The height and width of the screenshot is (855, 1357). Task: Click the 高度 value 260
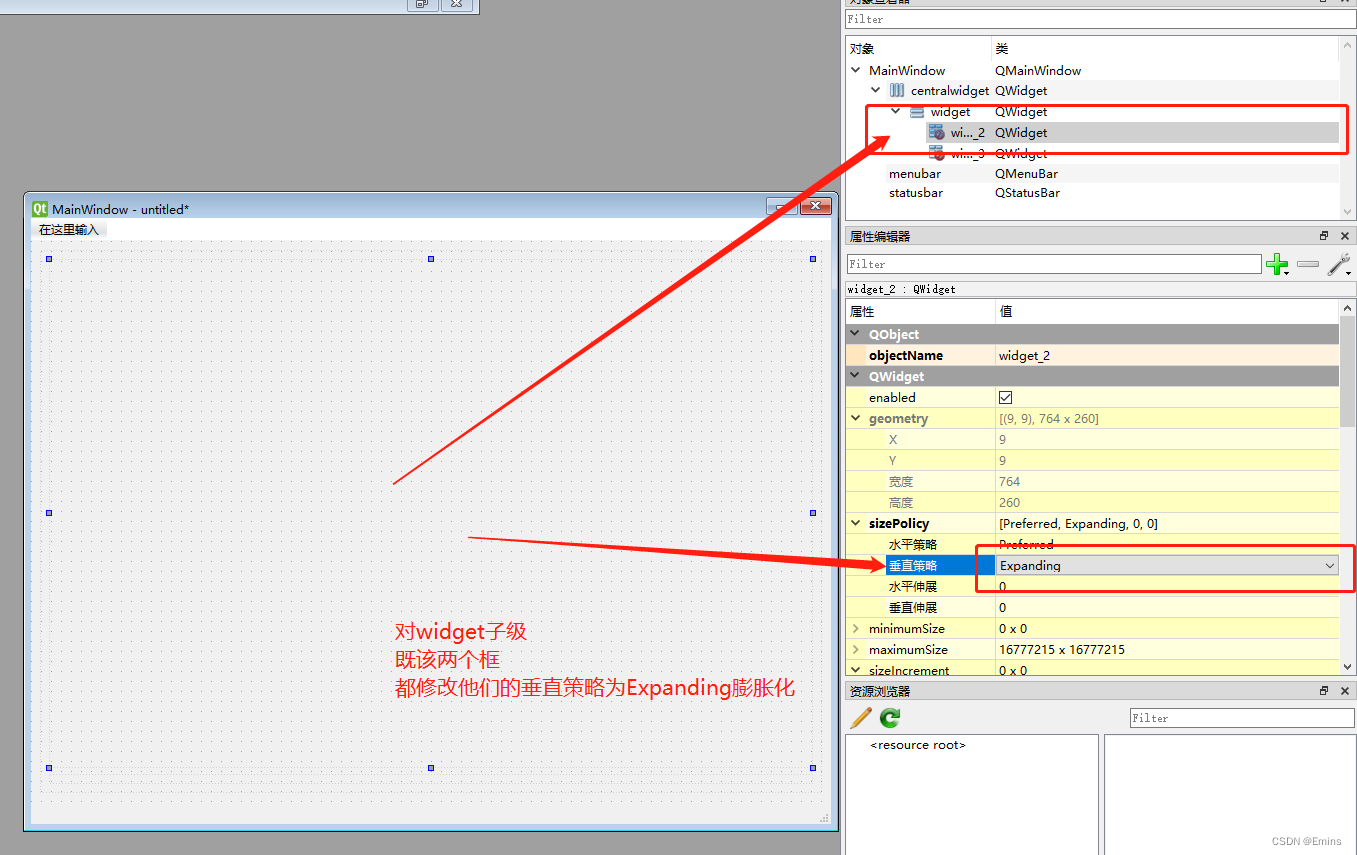pos(1009,502)
